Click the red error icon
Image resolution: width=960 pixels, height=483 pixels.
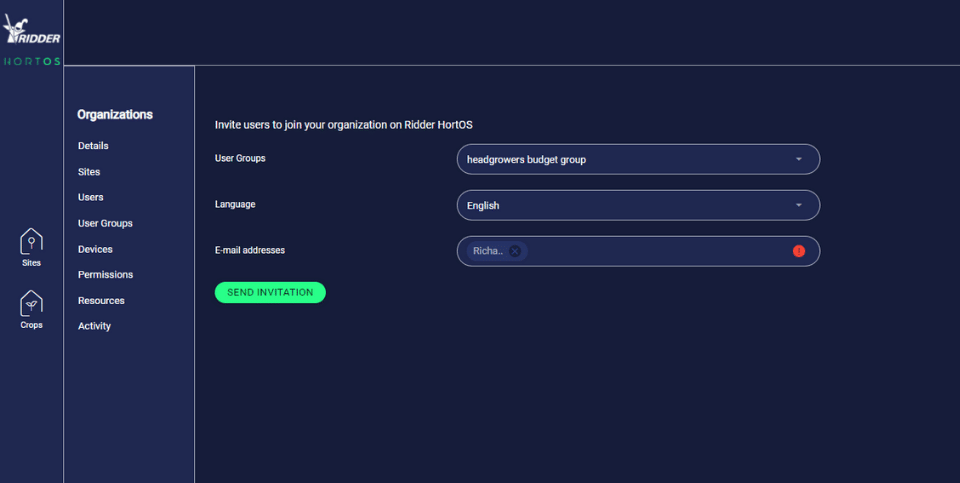pyautogui.click(x=798, y=251)
